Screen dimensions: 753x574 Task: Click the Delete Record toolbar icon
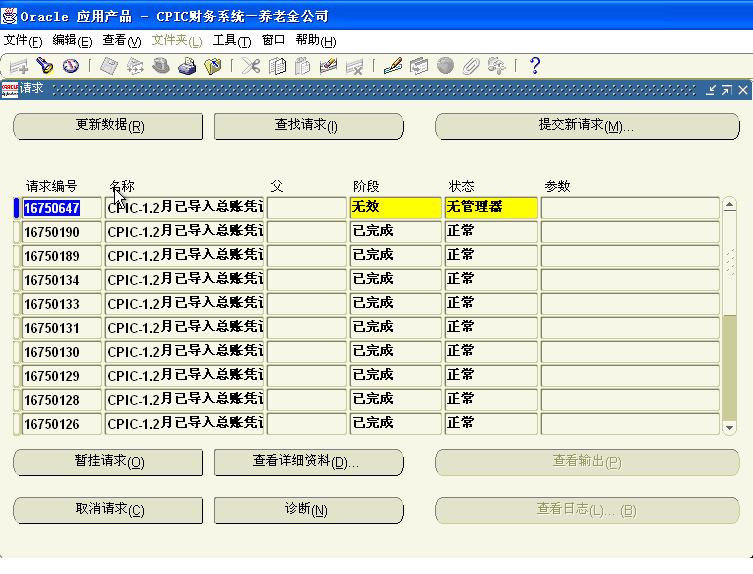tap(354, 66)
